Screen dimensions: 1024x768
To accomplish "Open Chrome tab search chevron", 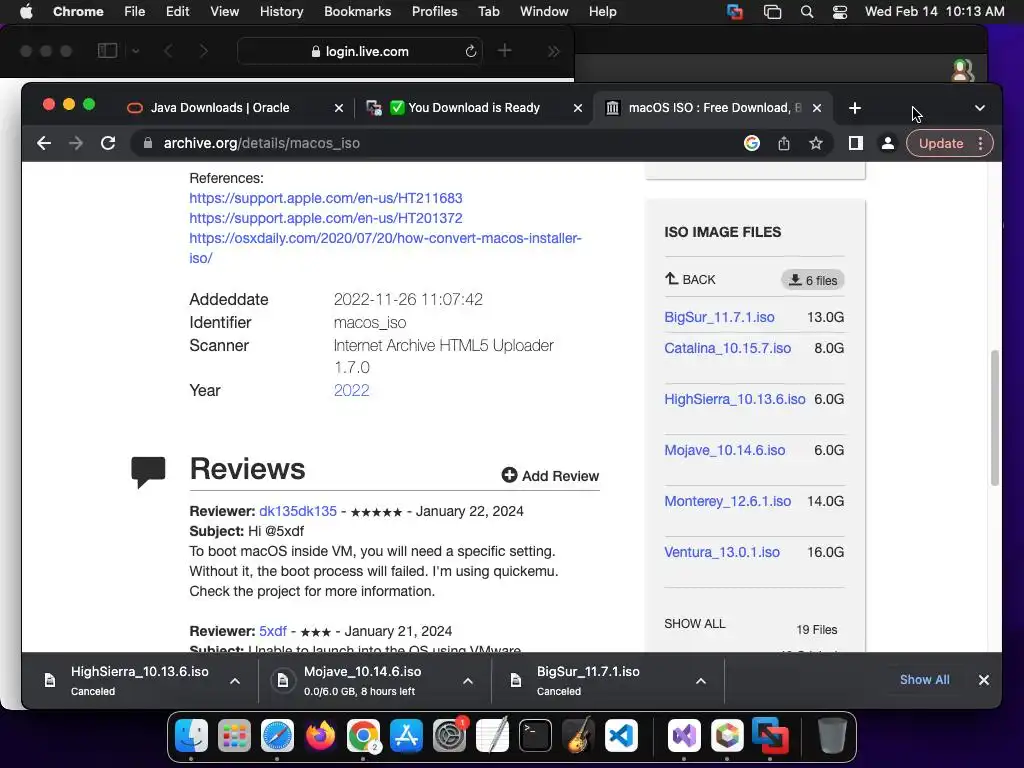I will 980,108.
